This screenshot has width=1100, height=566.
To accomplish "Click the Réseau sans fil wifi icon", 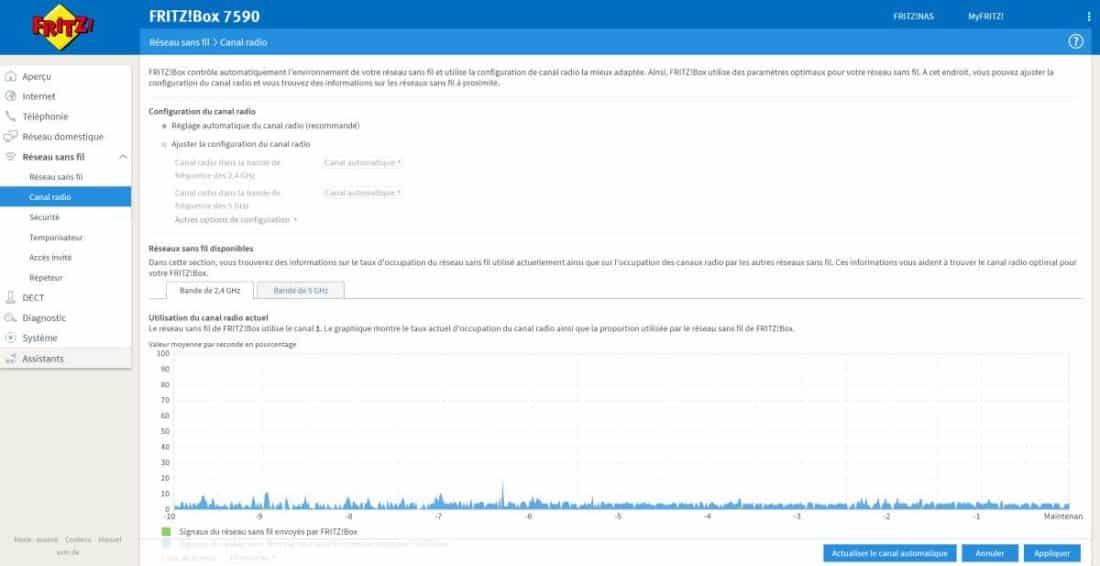I will [x=11, y=156].
